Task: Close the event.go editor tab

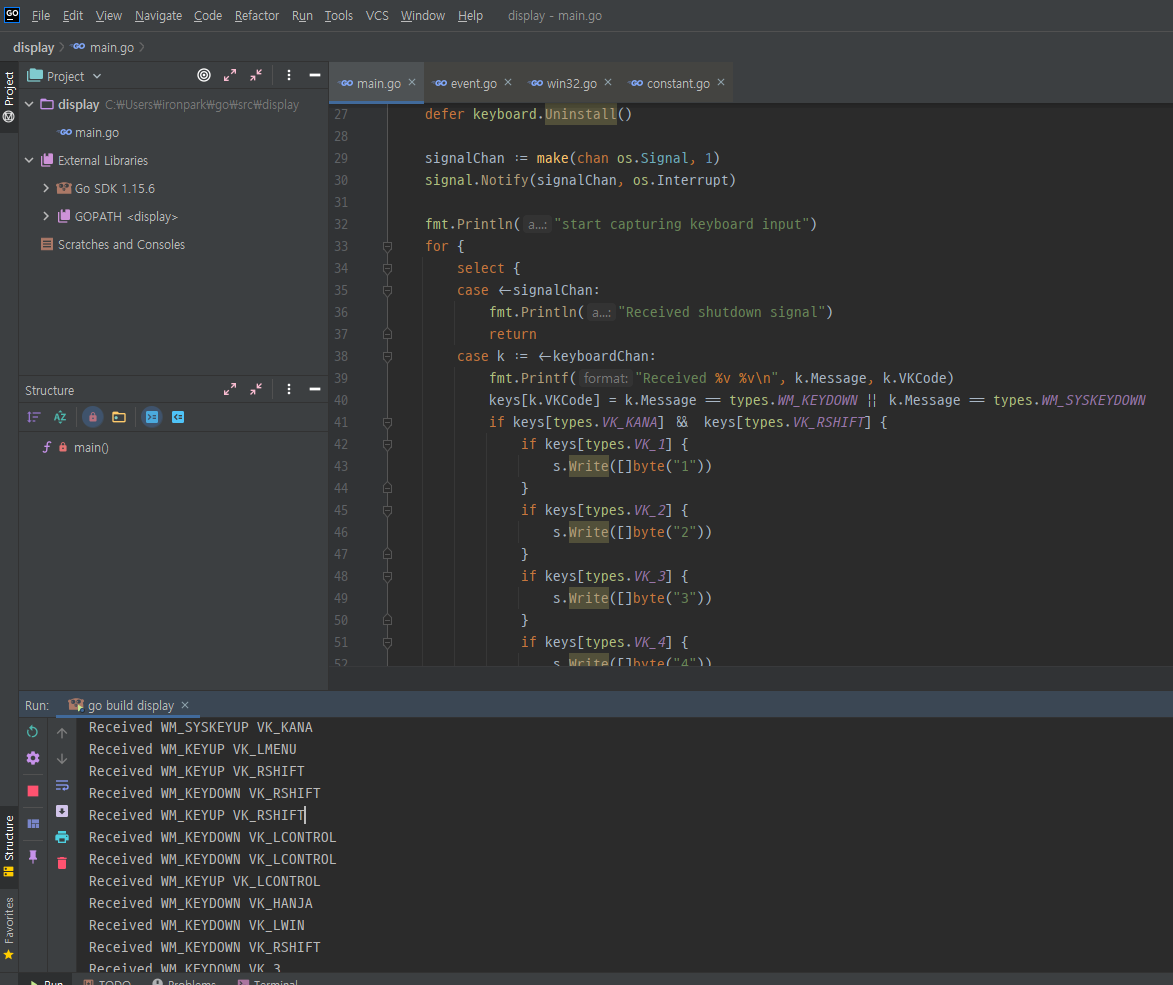Action: (508, 82)
